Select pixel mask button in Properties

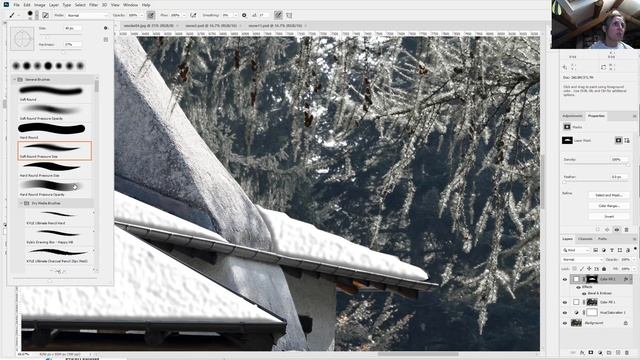click(x=618, y=140)
